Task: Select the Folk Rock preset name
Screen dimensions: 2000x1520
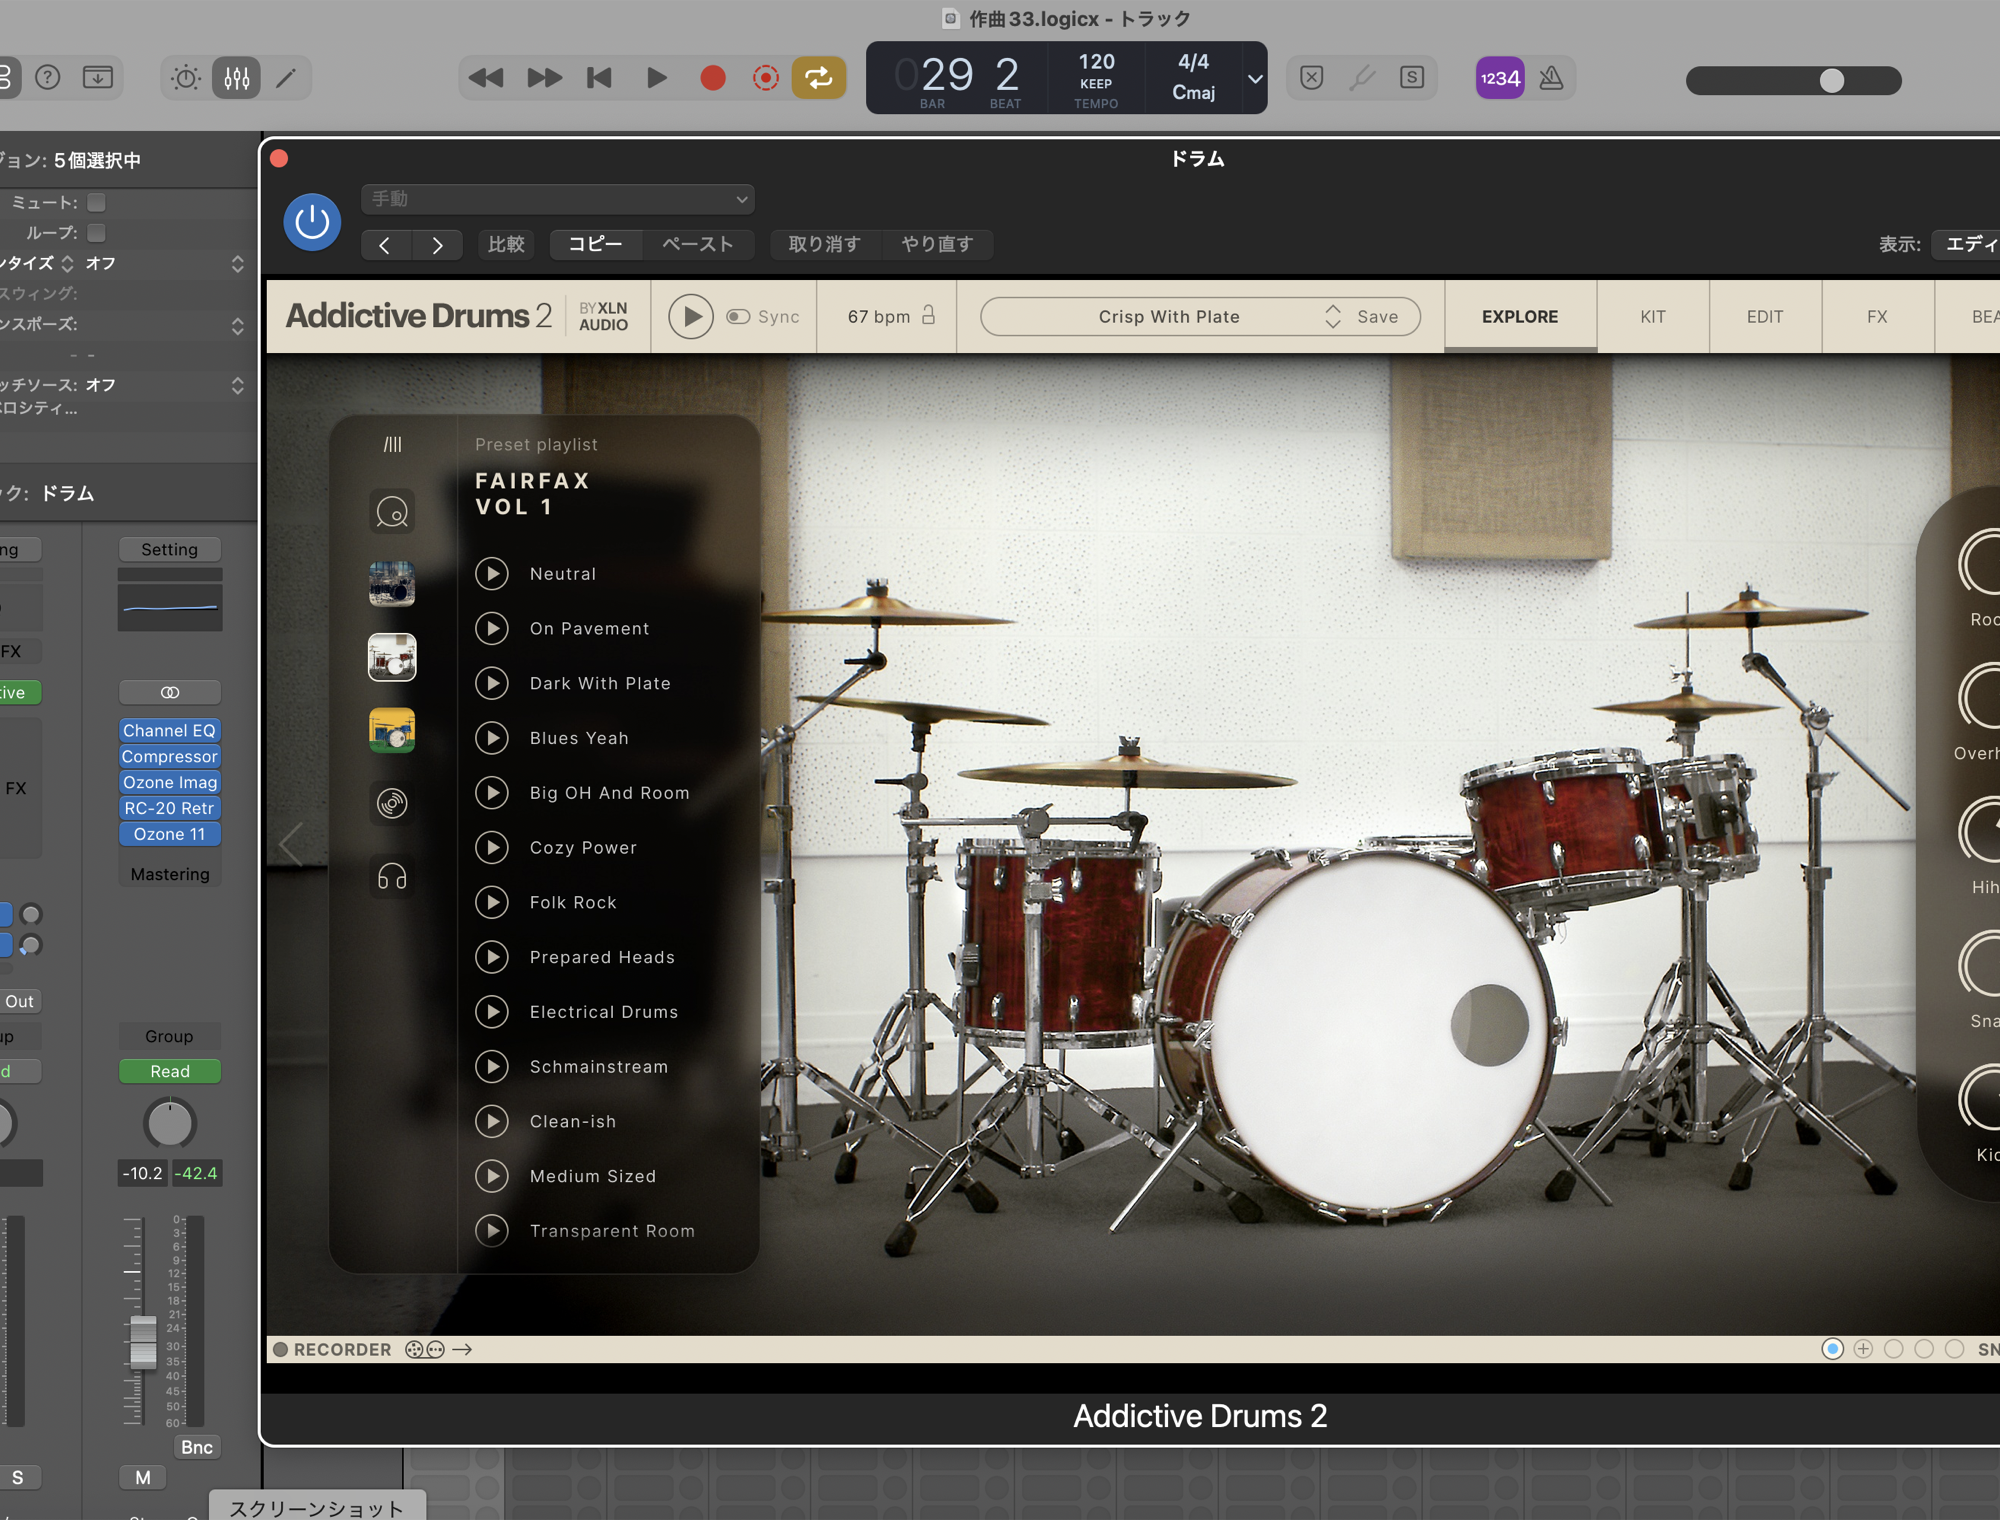Action: 573,903
